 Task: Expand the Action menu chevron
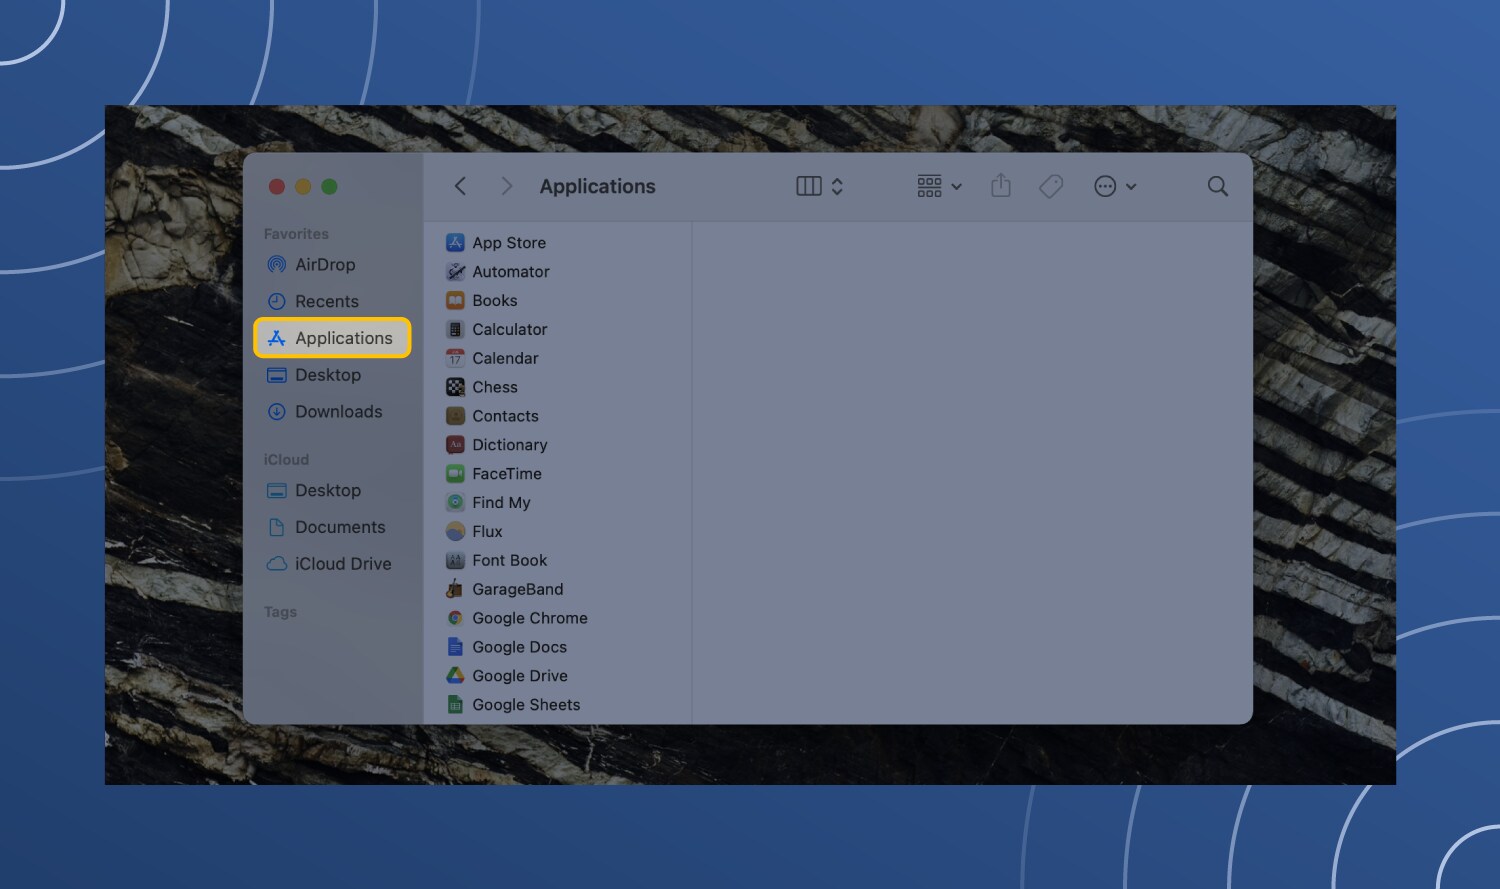tap(1131, 187)
